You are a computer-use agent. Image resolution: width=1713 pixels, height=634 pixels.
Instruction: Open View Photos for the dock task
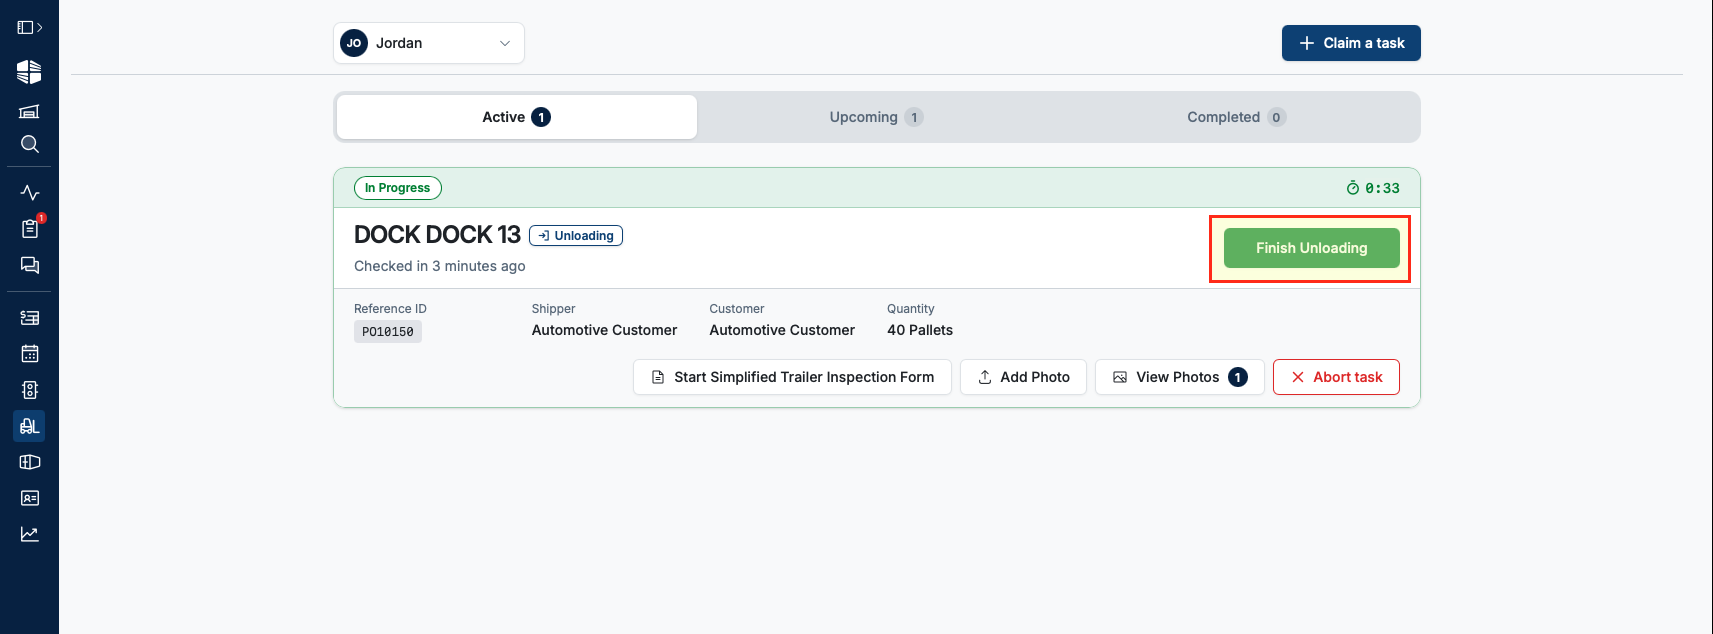(1180, 377)
